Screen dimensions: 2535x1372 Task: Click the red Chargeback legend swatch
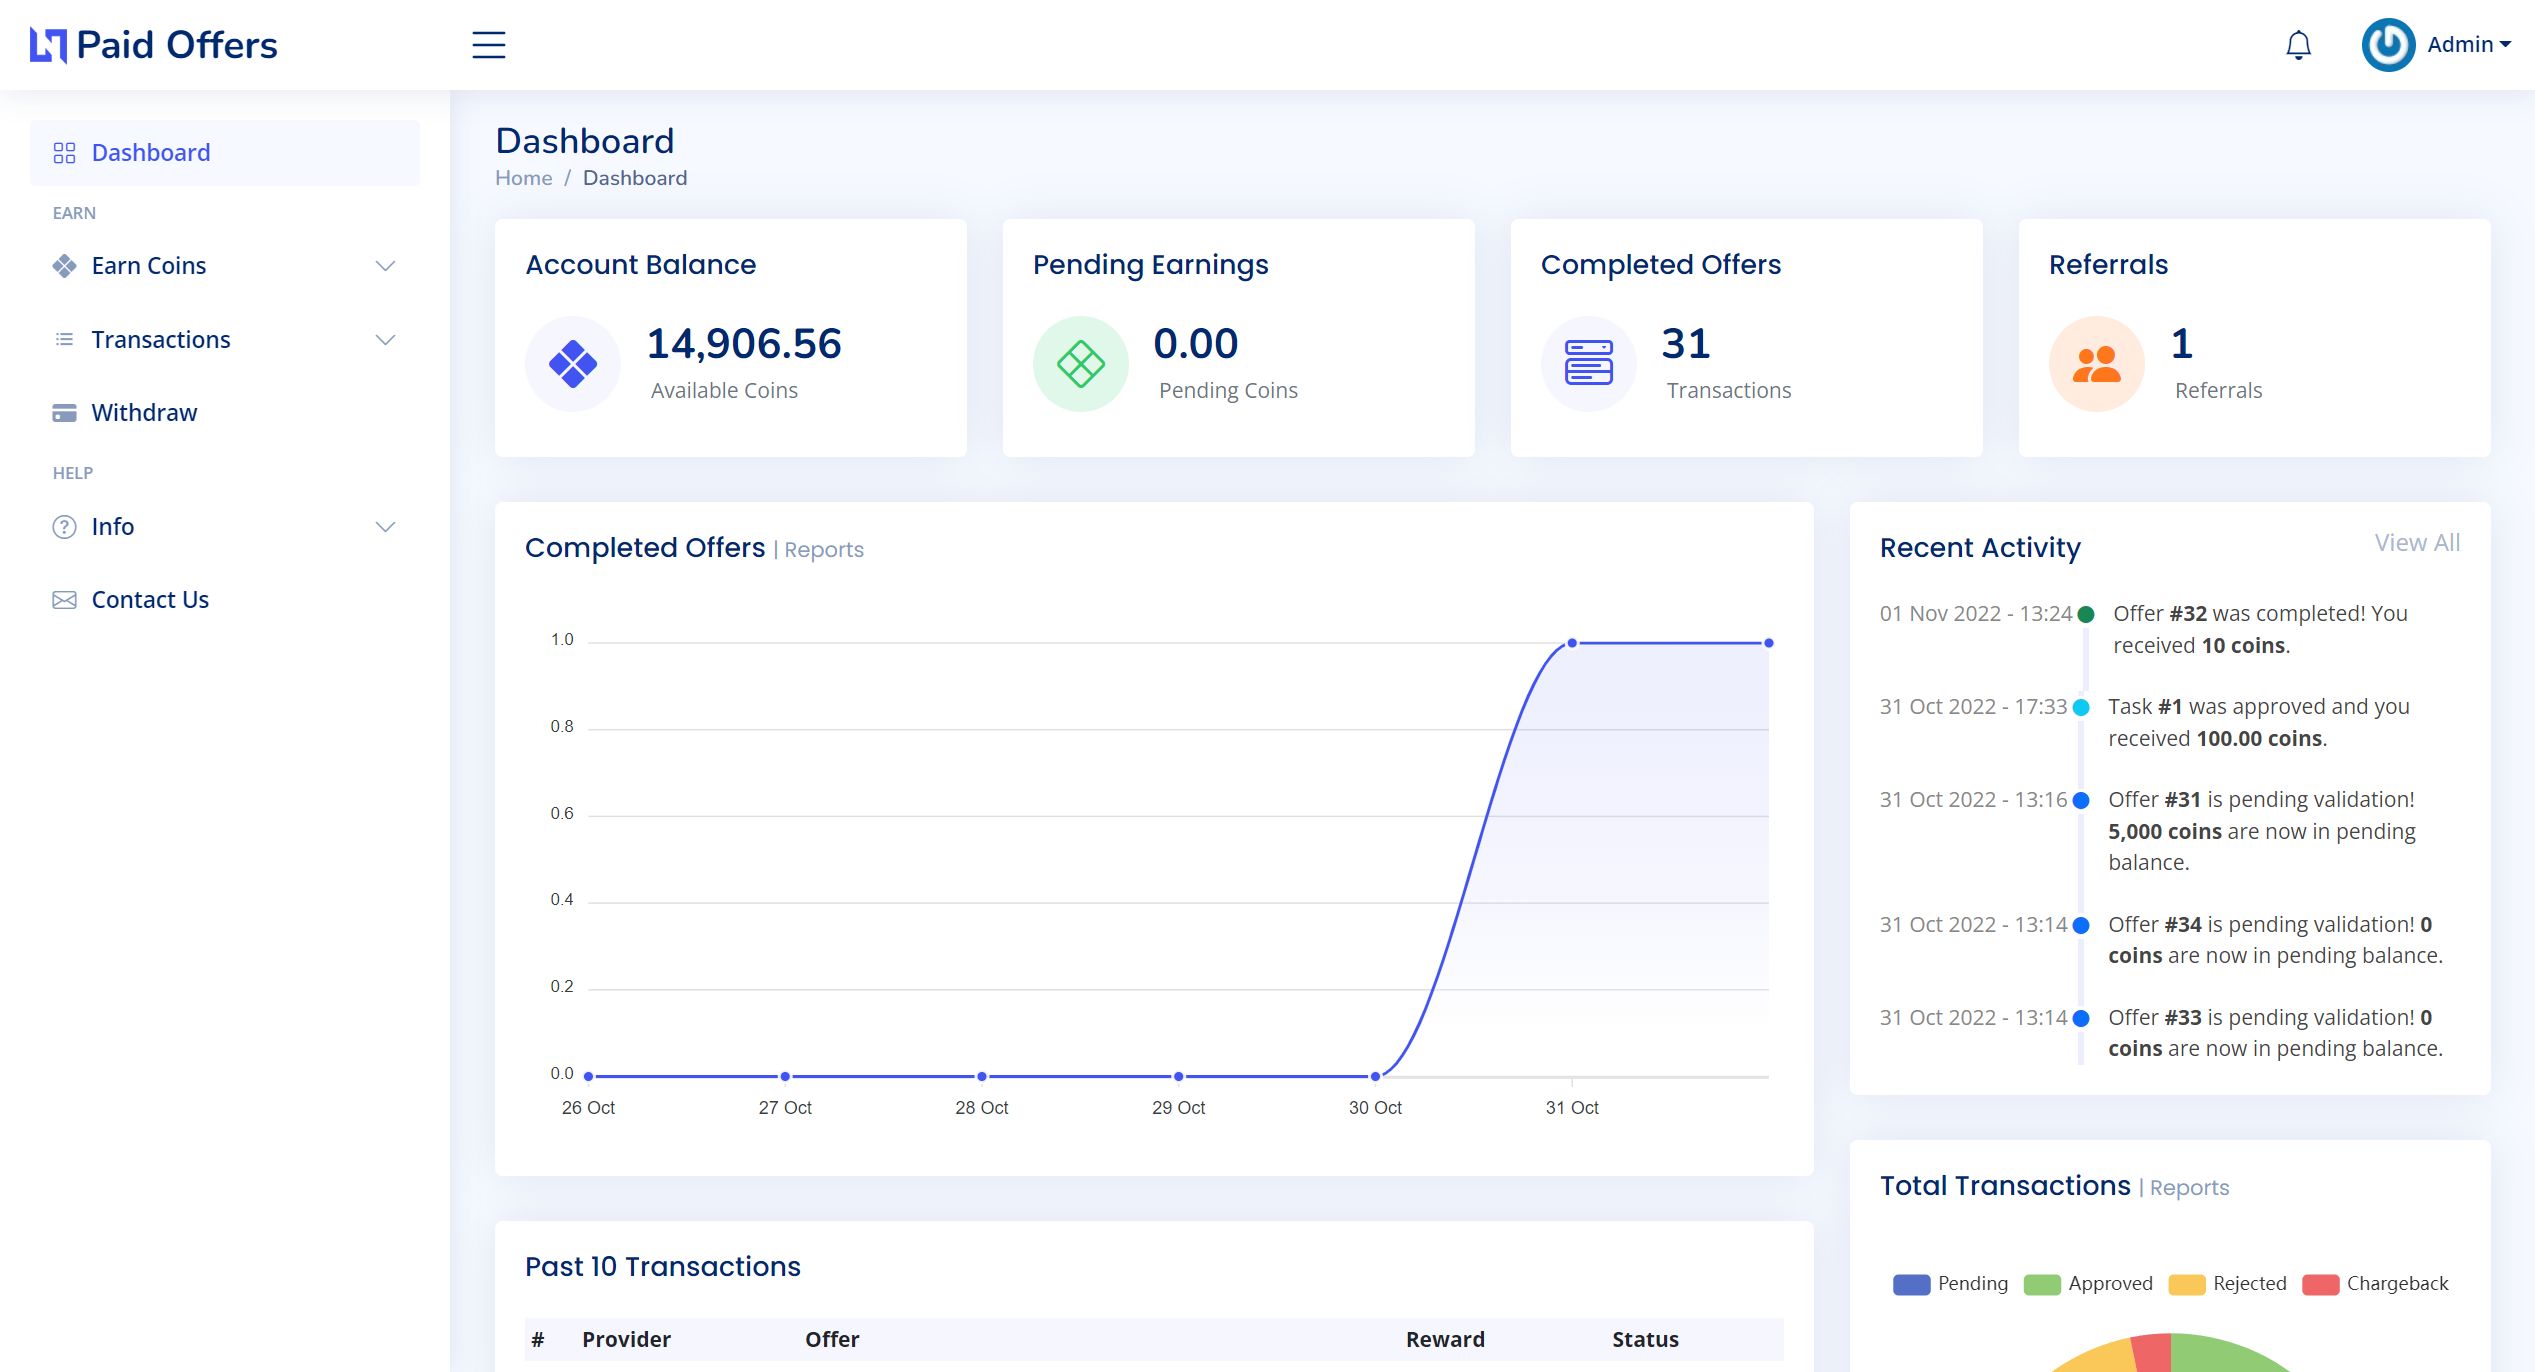[2320, 1284]
